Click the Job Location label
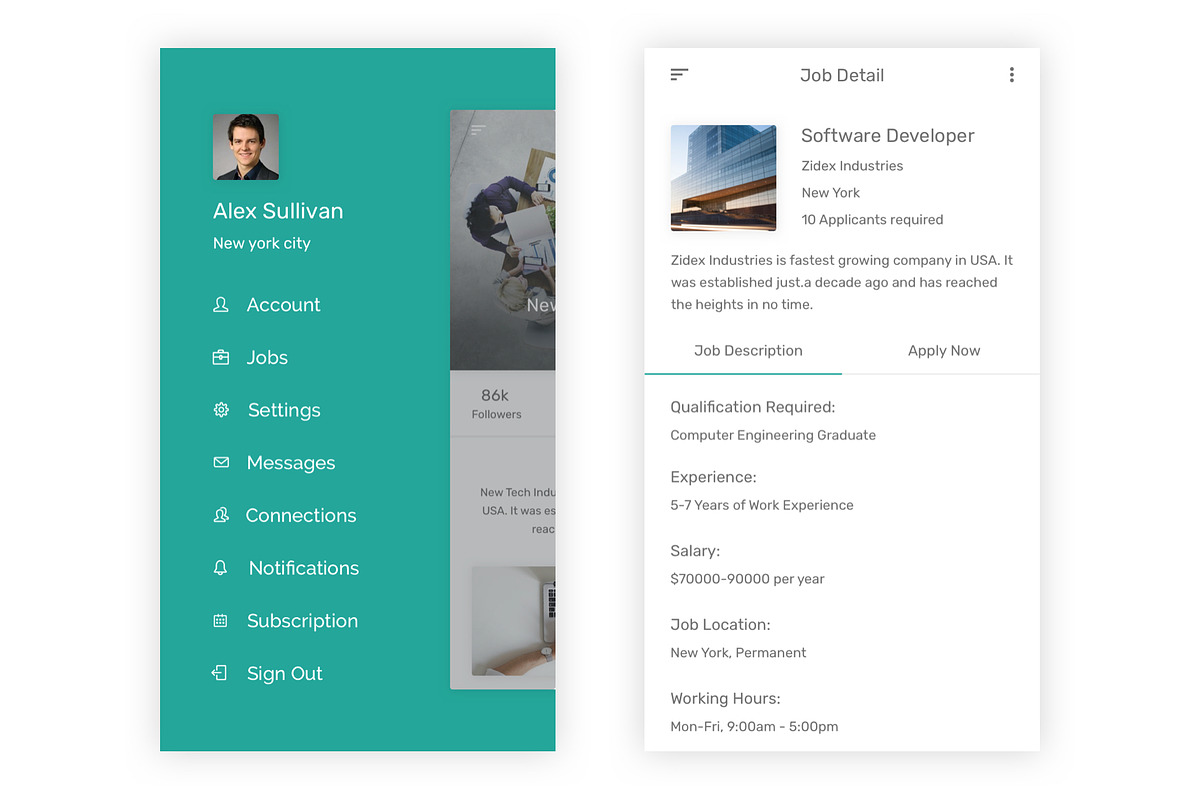Image resolution: width=1200 pixels, height=800 pixels. (720, 625)
